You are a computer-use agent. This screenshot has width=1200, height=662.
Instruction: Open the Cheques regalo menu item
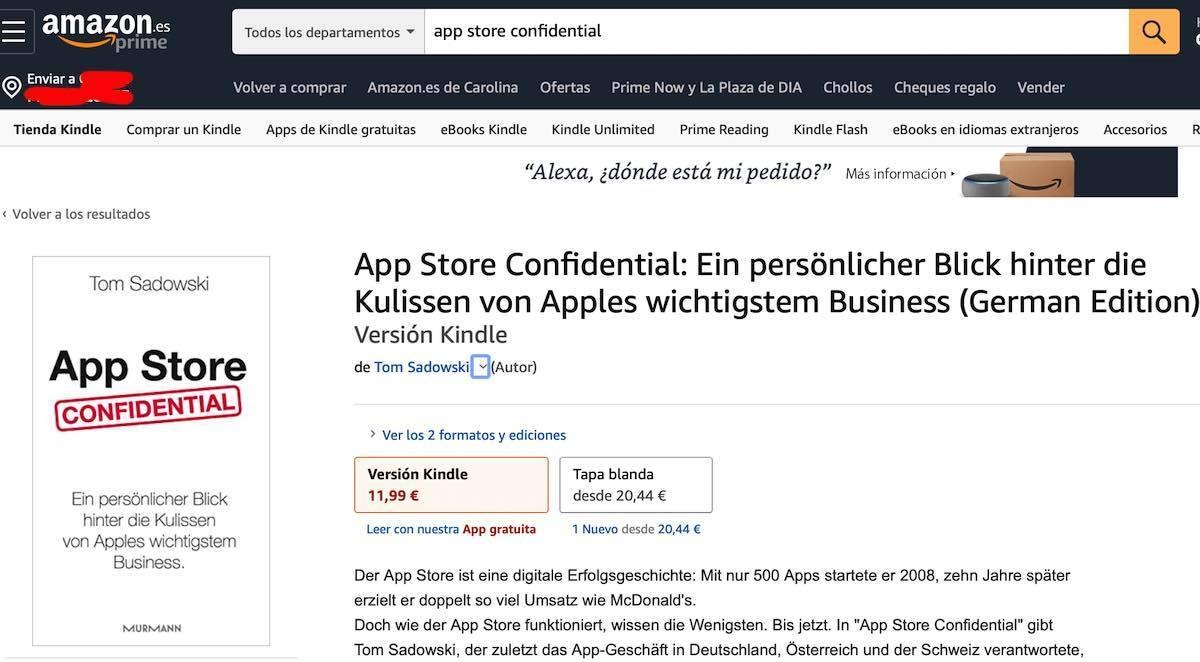point(945,87)
